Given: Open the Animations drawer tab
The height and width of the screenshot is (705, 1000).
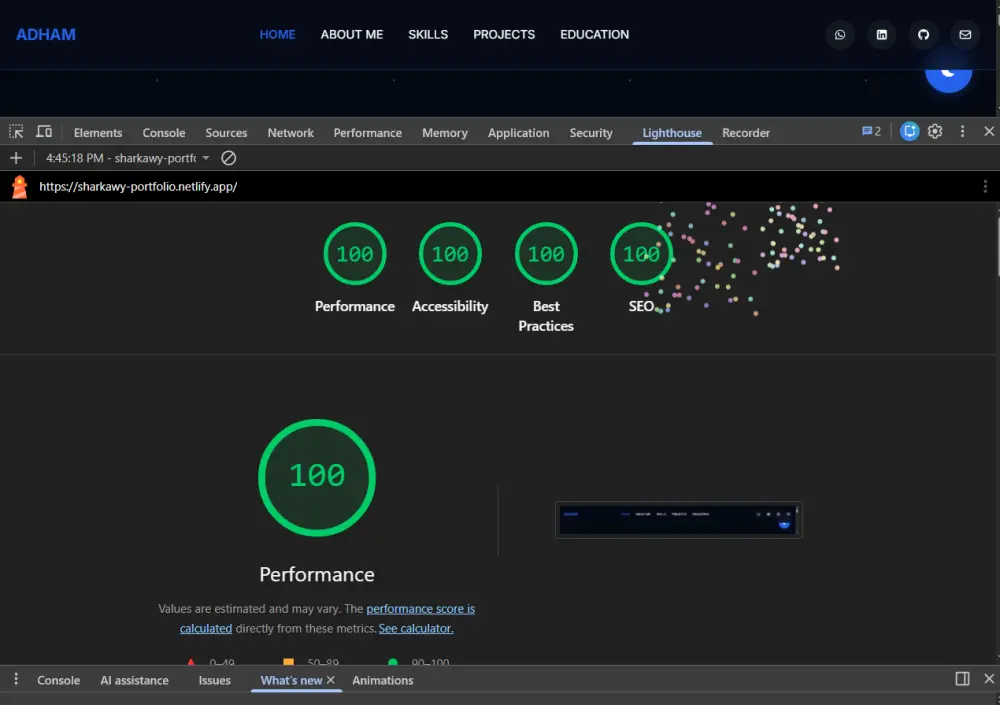Looking at the screenshot, I should click(383, 680).
